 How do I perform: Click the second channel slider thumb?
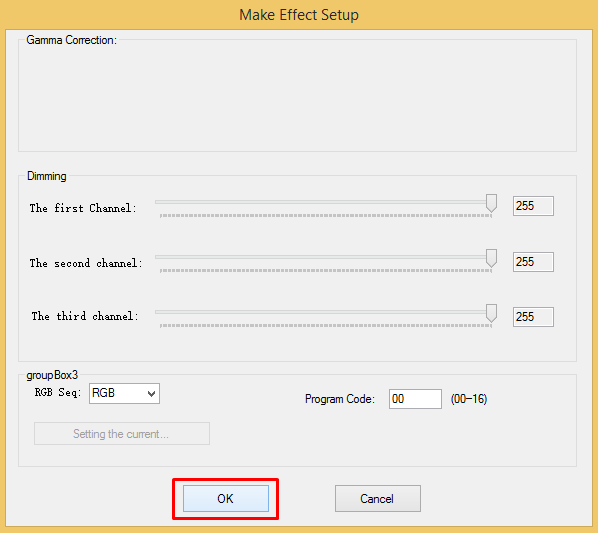(491, 258)
